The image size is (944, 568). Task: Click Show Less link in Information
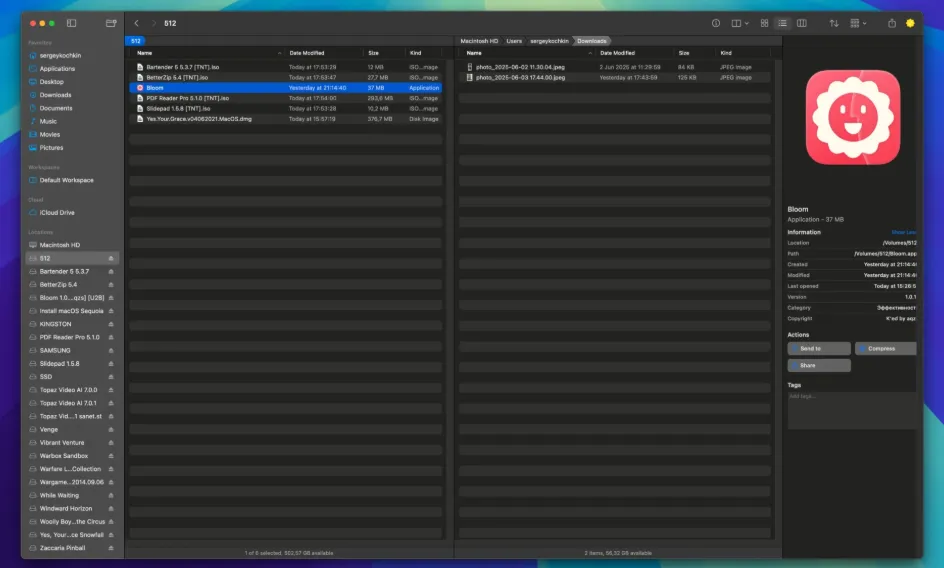click(904, 233)
